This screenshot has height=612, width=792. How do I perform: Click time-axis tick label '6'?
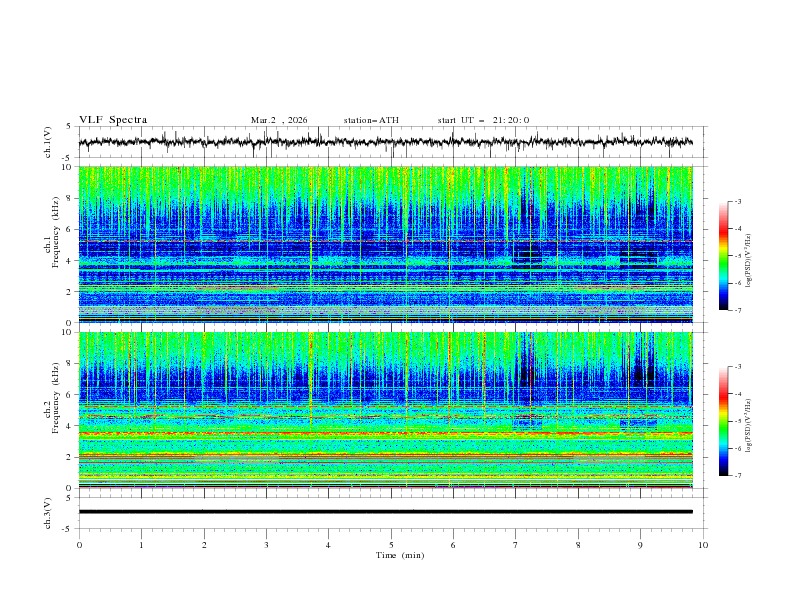[x=453, y=545]
